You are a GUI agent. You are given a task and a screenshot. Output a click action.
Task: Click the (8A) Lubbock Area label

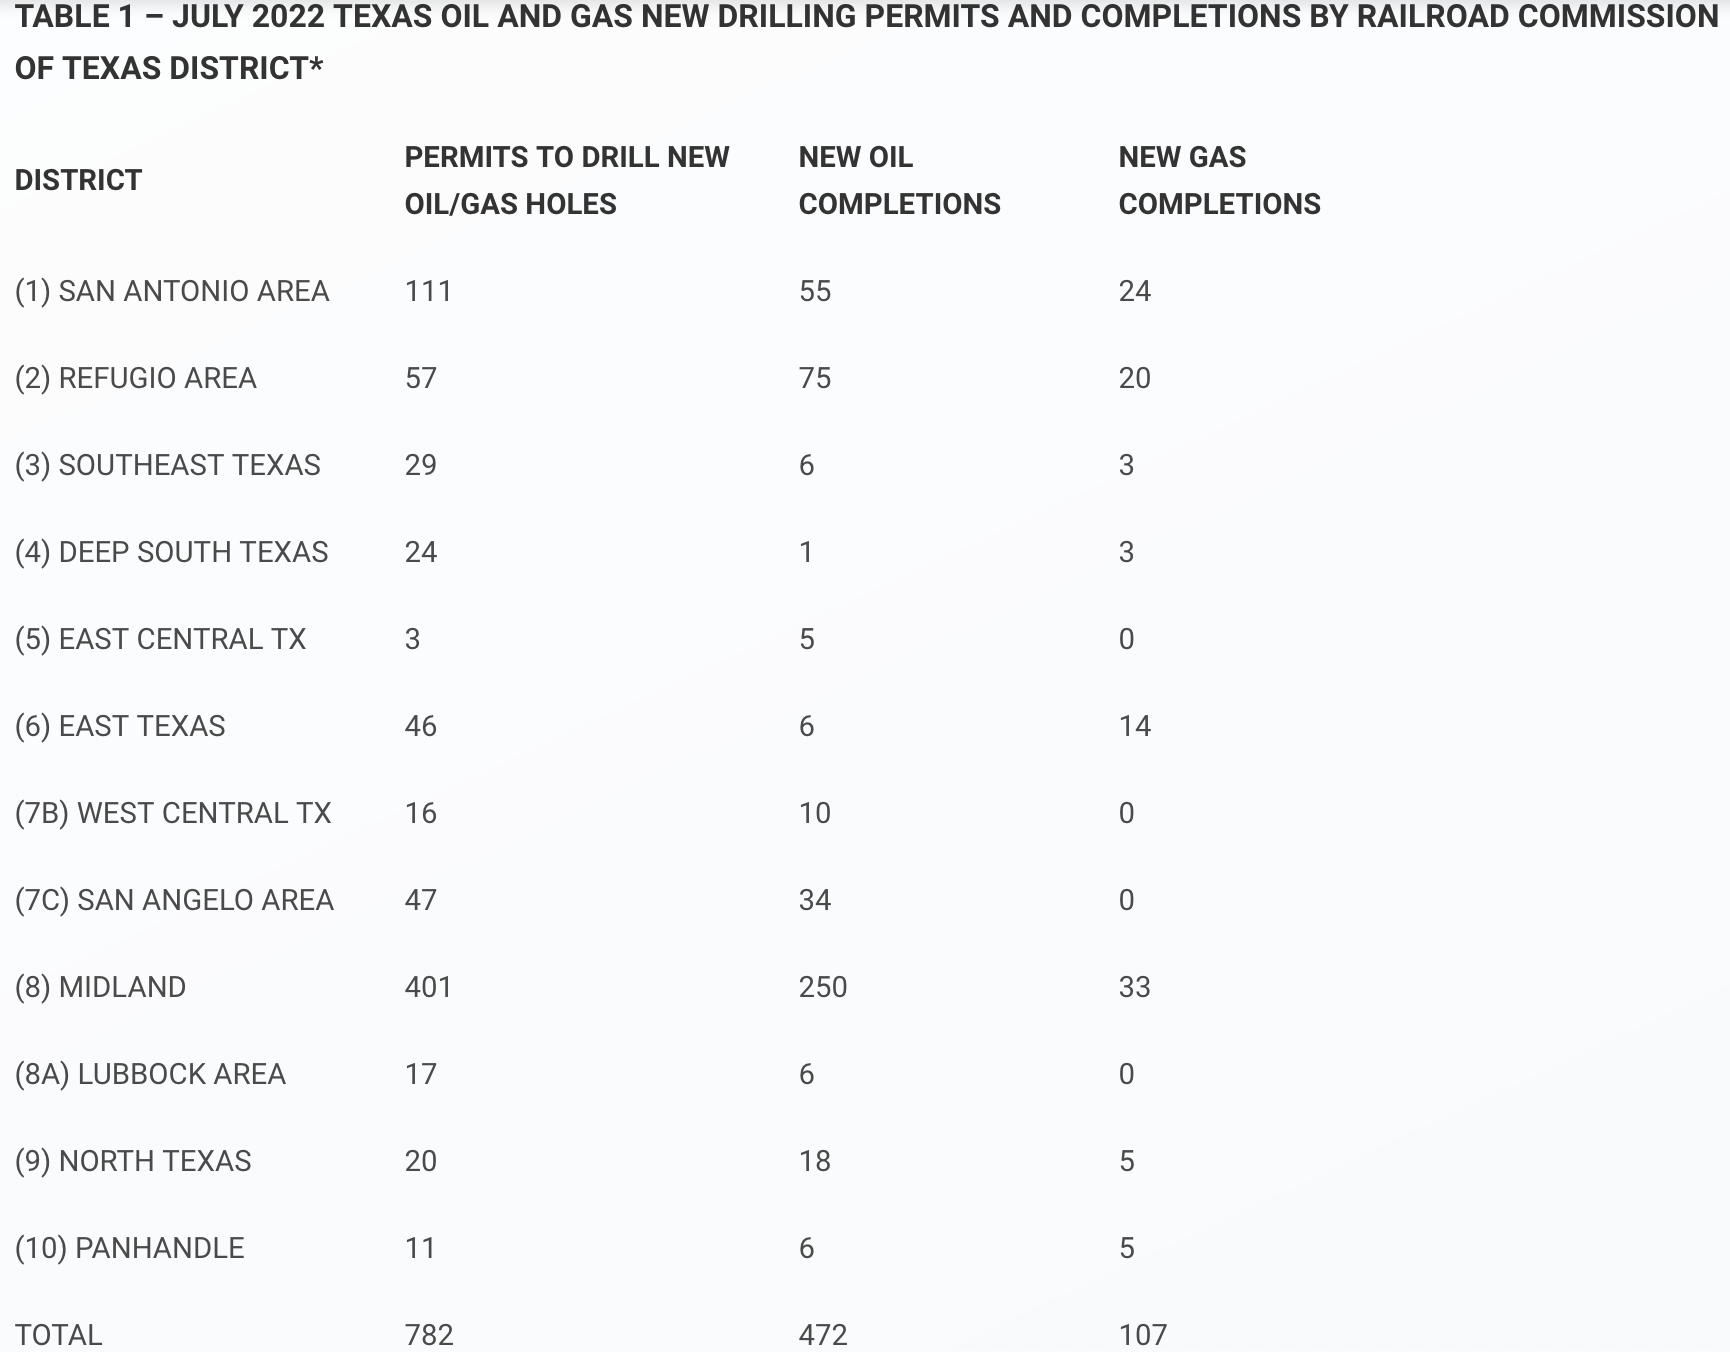pyautogui.click(x=150, y=1074)
